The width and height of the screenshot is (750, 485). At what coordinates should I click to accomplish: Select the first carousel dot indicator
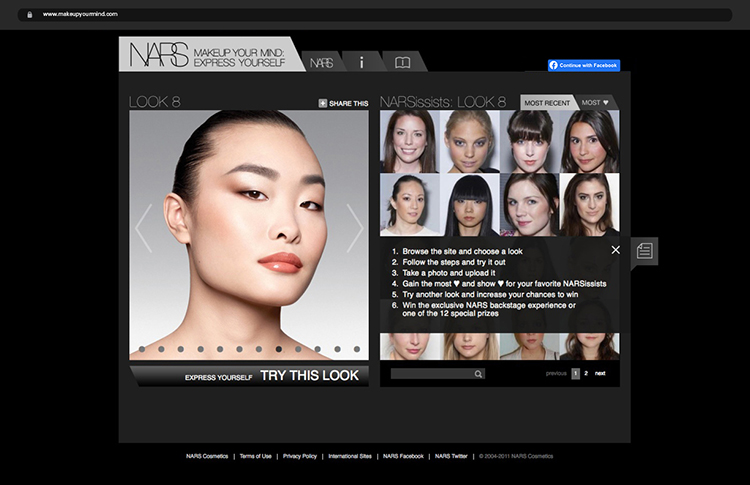coord(141,349)
